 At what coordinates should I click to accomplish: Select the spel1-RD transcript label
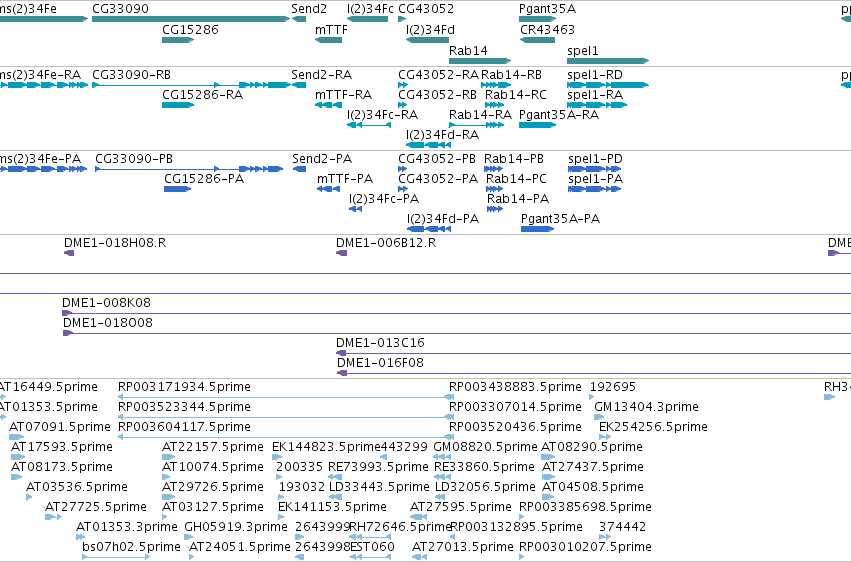click(595, 74)
